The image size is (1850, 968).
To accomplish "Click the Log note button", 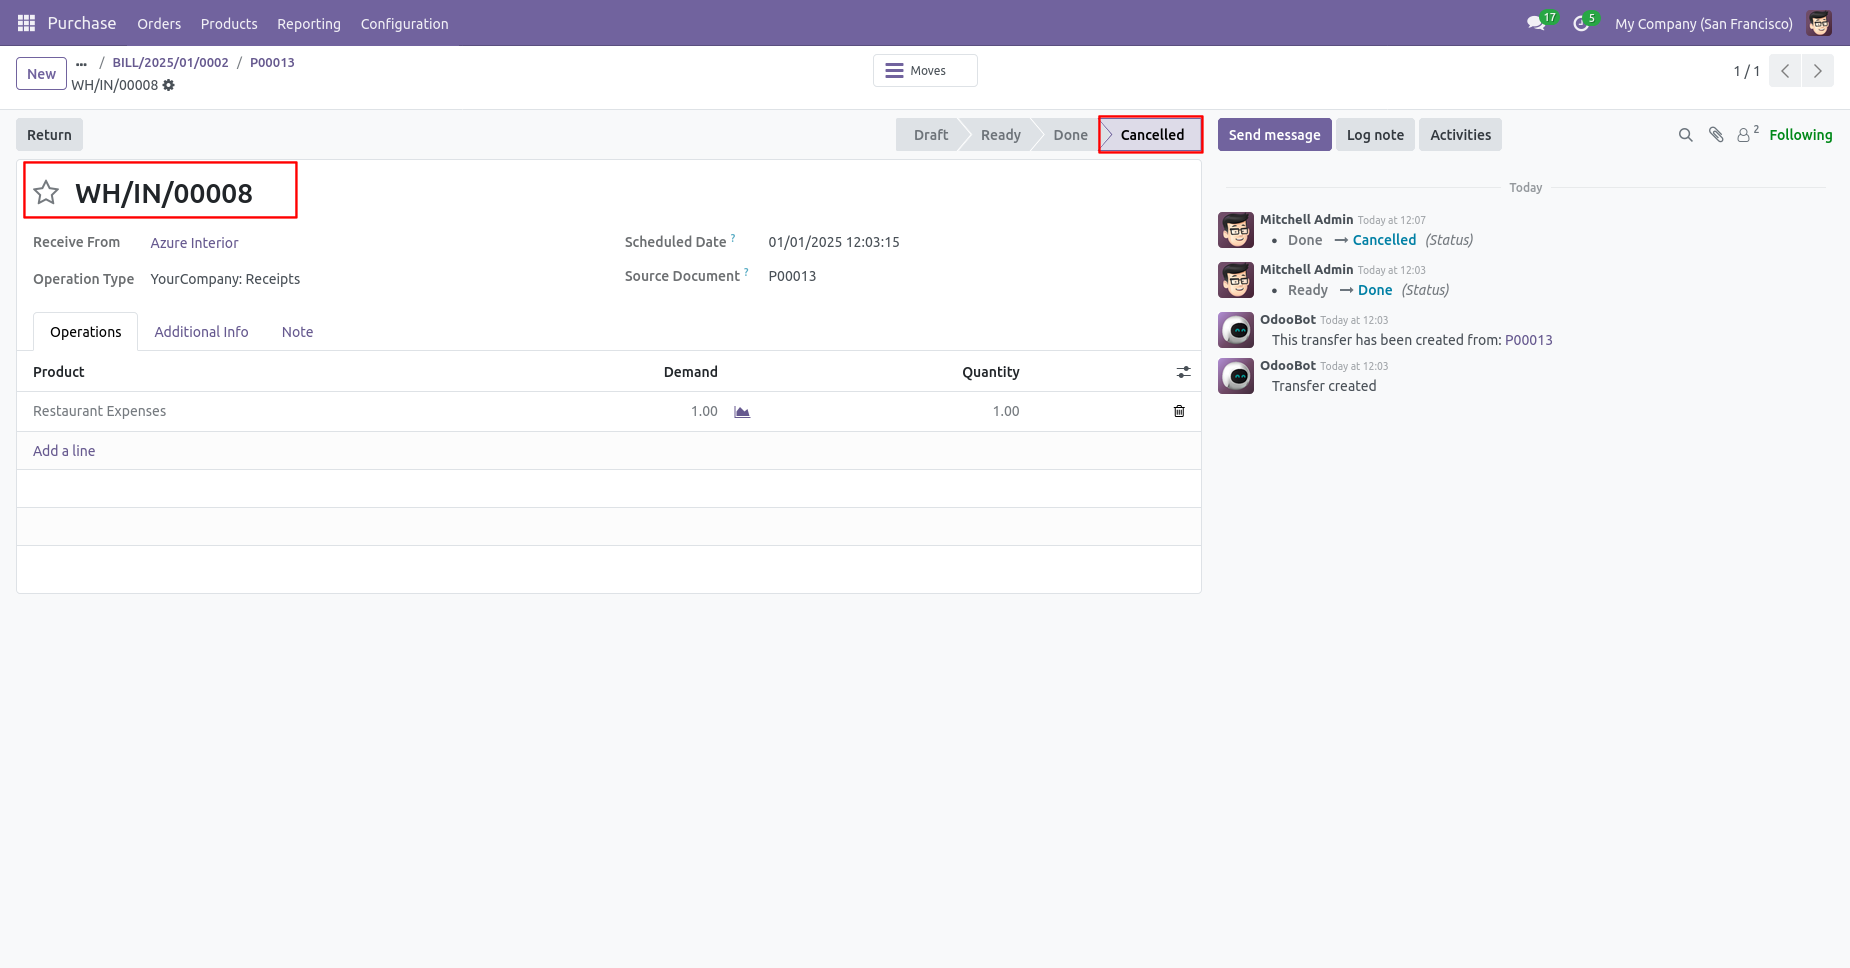I will [1375, 135].
